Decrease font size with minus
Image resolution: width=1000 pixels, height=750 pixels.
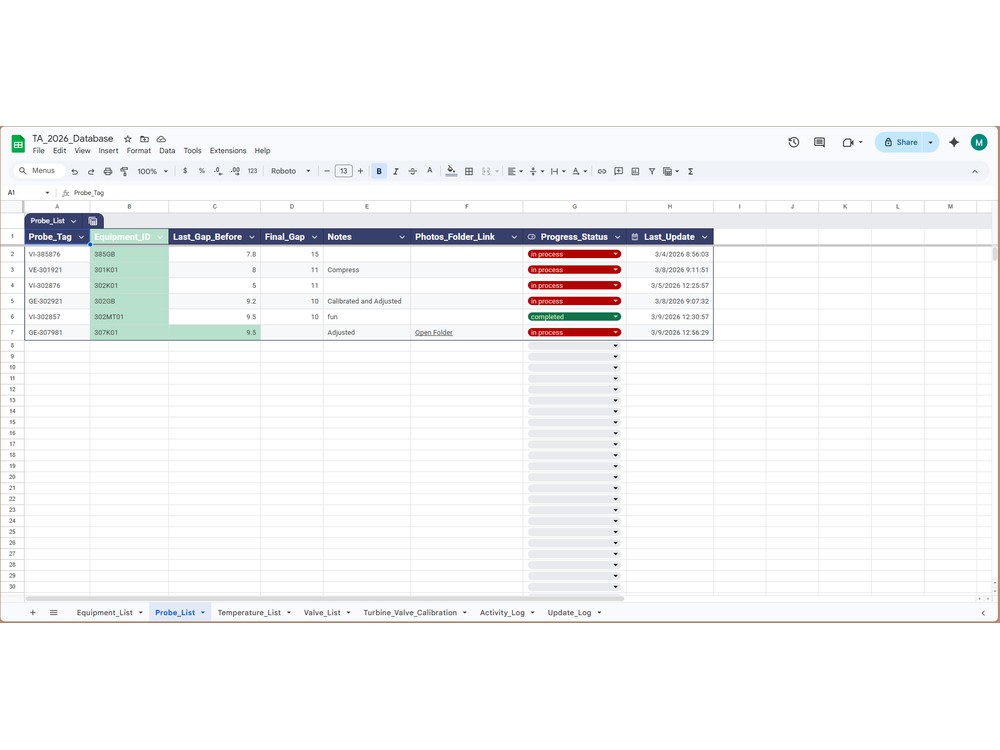(x=327, y=171)
